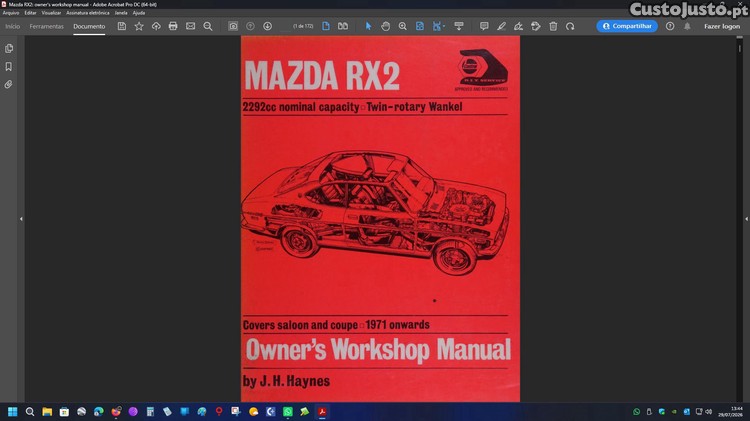Choose the selection arrow tool
Viewport: 750px width, 421px height.
(368, 26)
